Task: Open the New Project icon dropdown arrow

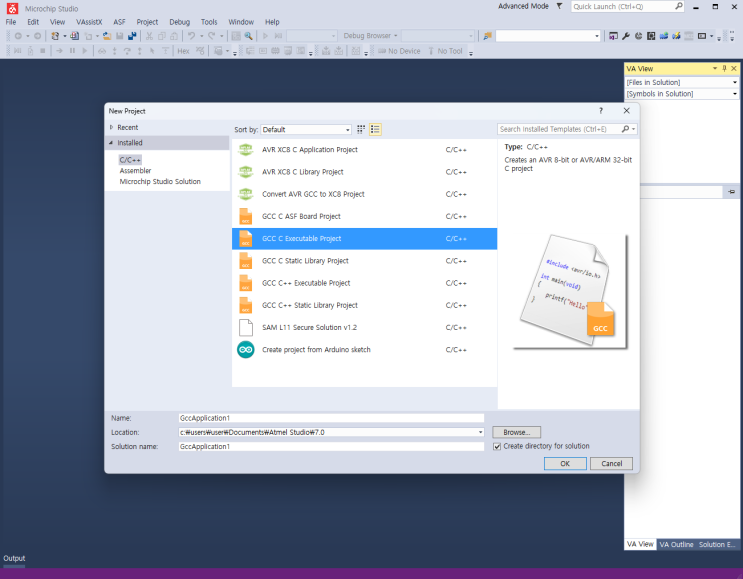Action: (64, 36)
